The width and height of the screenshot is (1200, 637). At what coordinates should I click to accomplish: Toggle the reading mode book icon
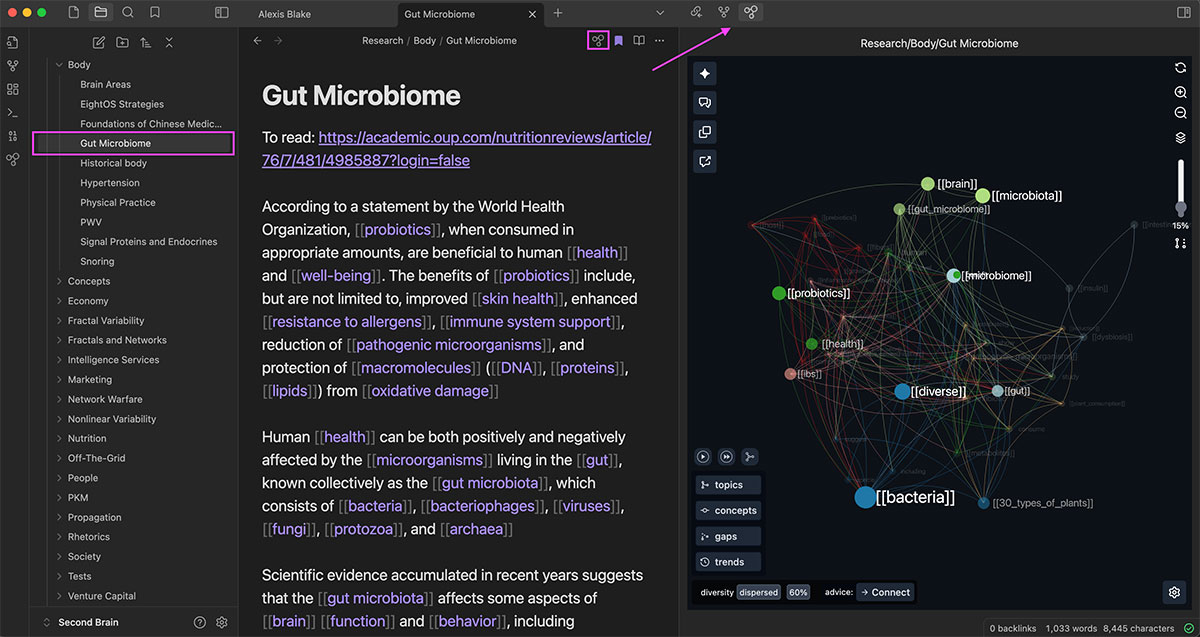click(639, 40)
